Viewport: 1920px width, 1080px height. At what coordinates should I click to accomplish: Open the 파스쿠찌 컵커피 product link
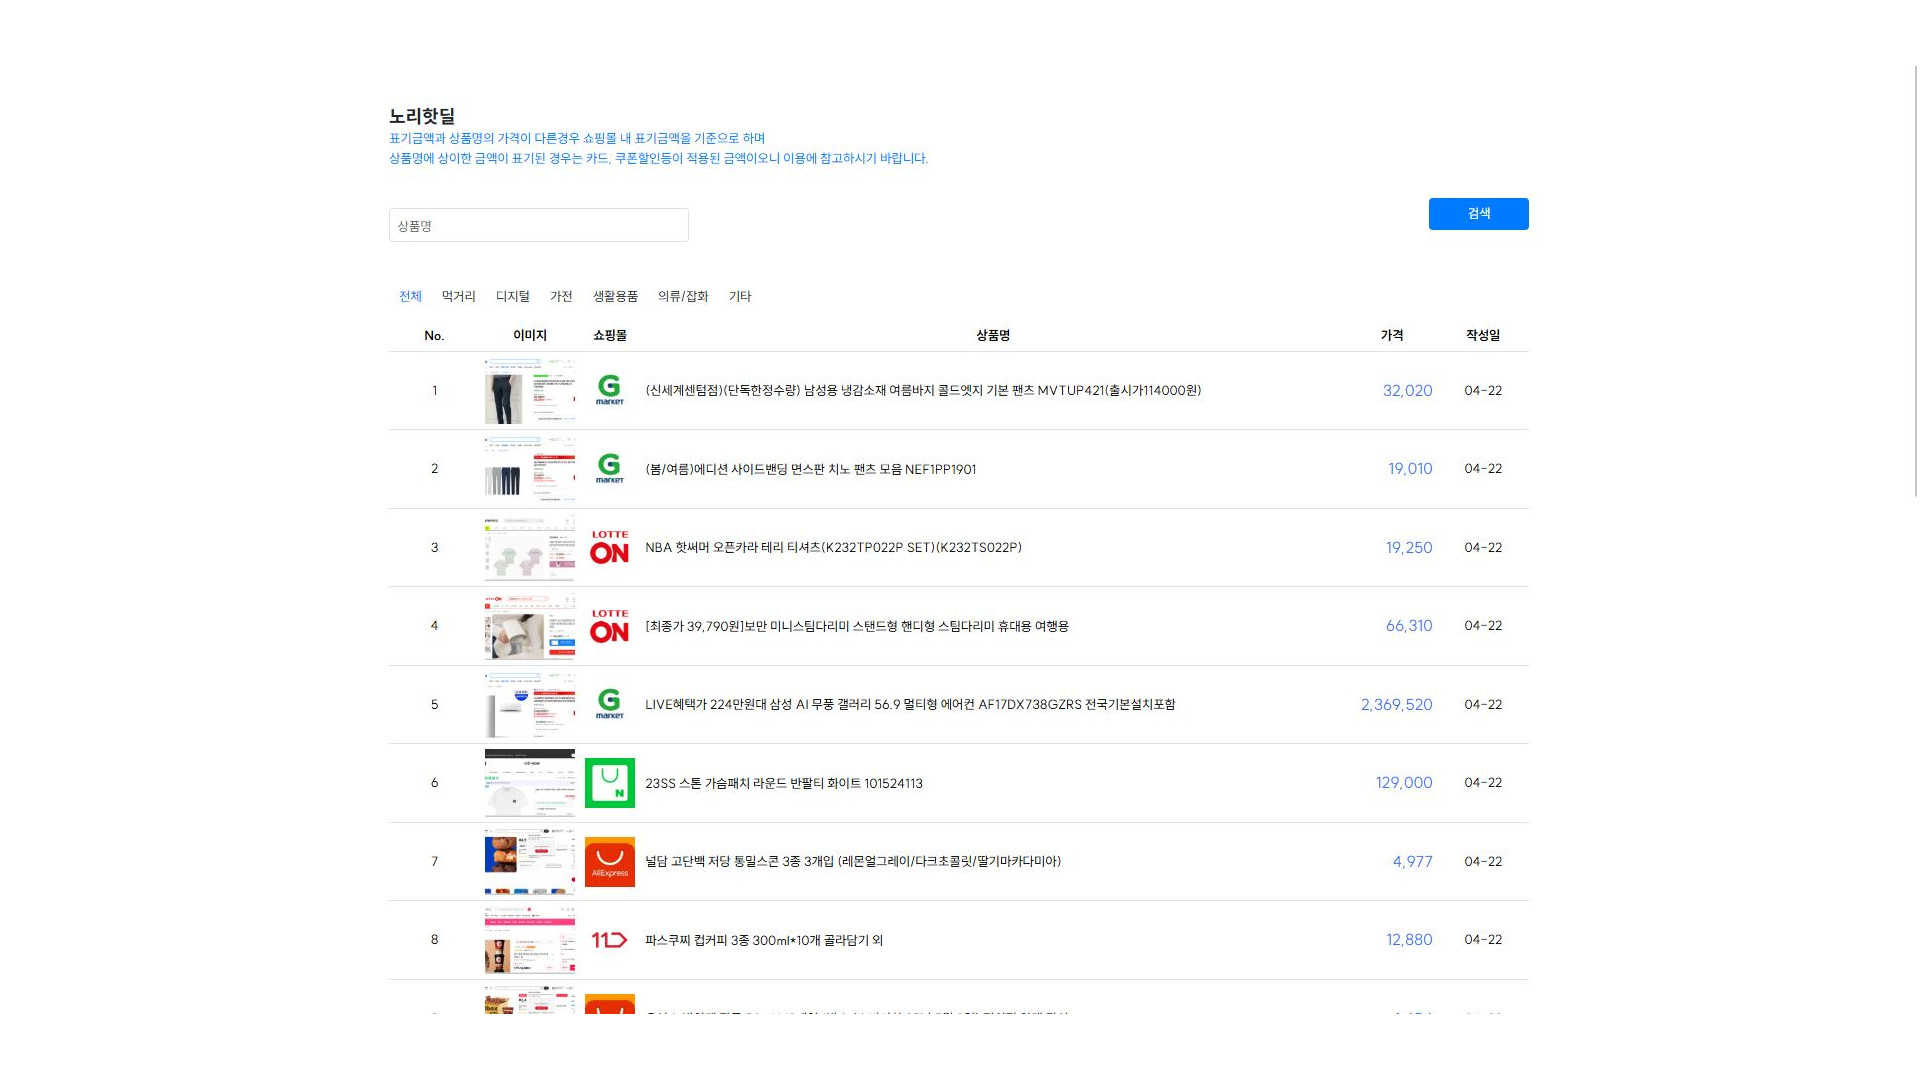coord(763,940)
